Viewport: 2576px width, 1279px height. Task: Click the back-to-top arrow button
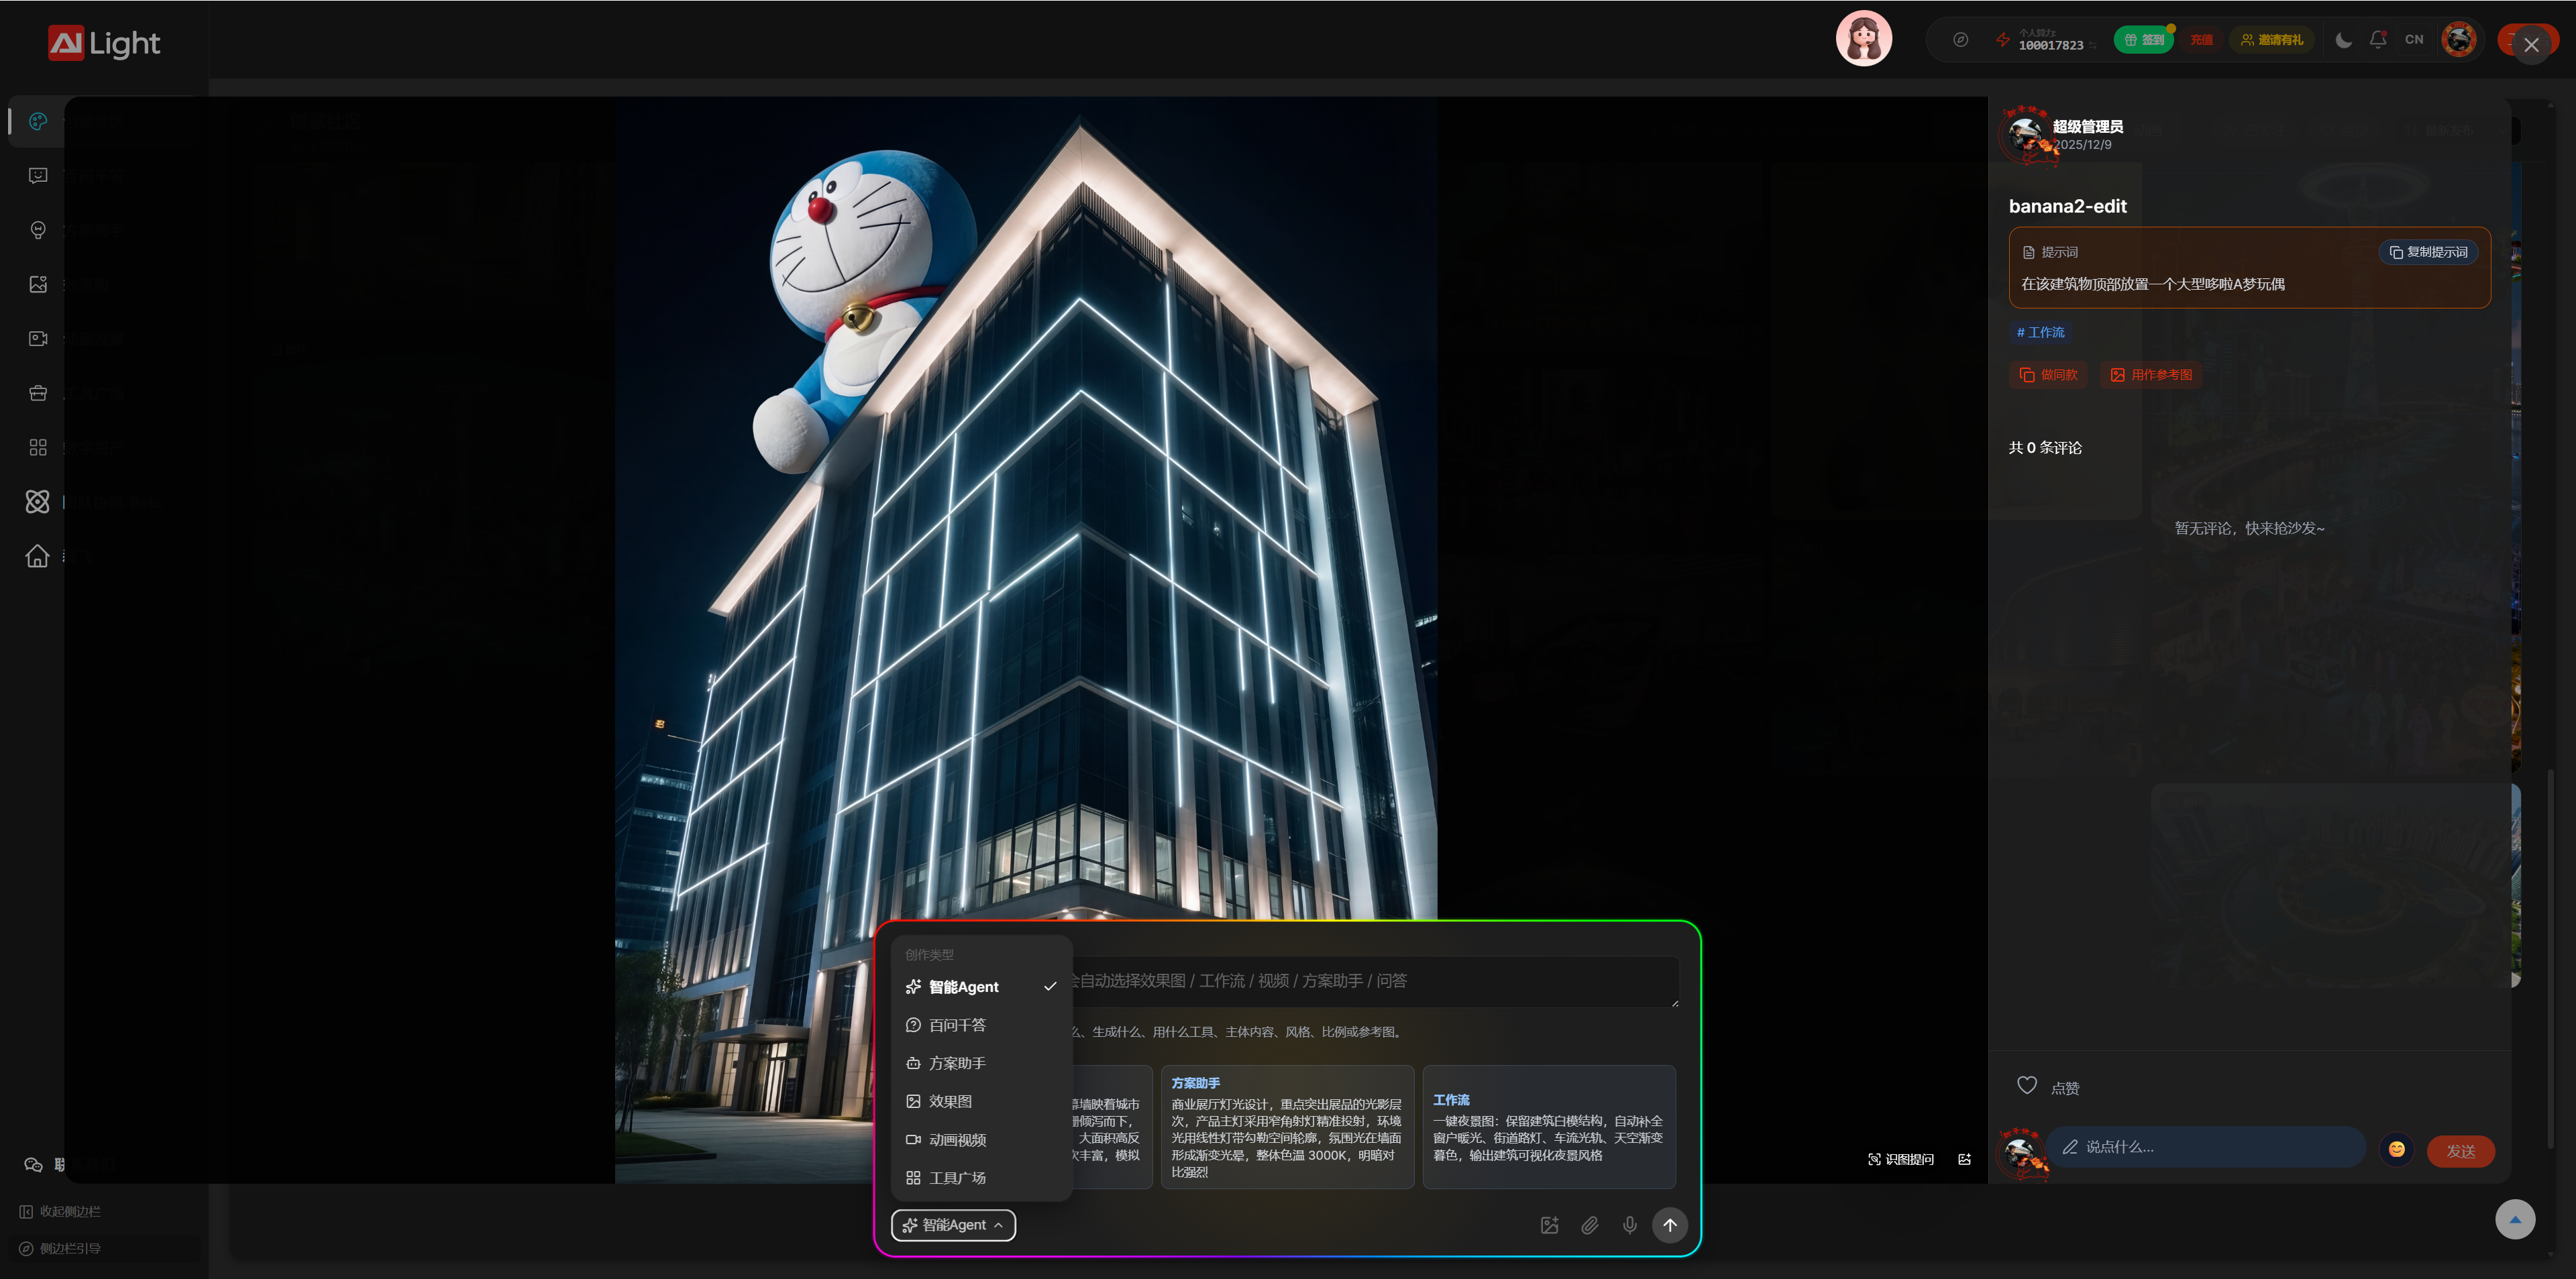pos(2514,1219)
